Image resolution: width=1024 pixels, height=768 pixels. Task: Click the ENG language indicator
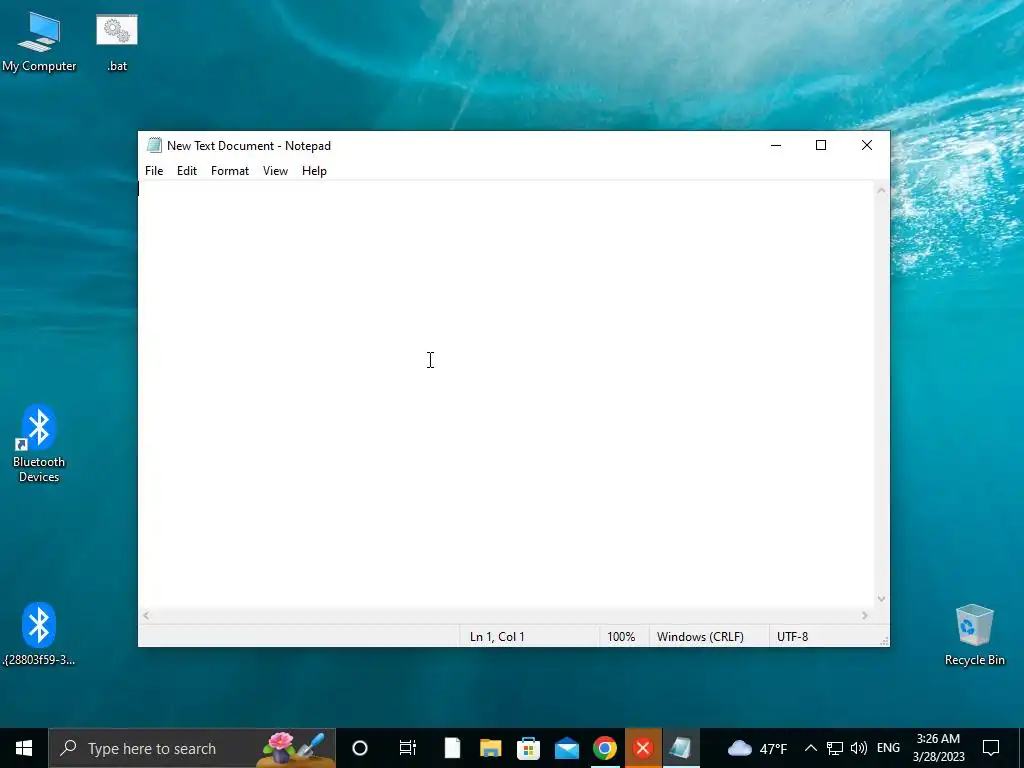click(x=888, y=748)
